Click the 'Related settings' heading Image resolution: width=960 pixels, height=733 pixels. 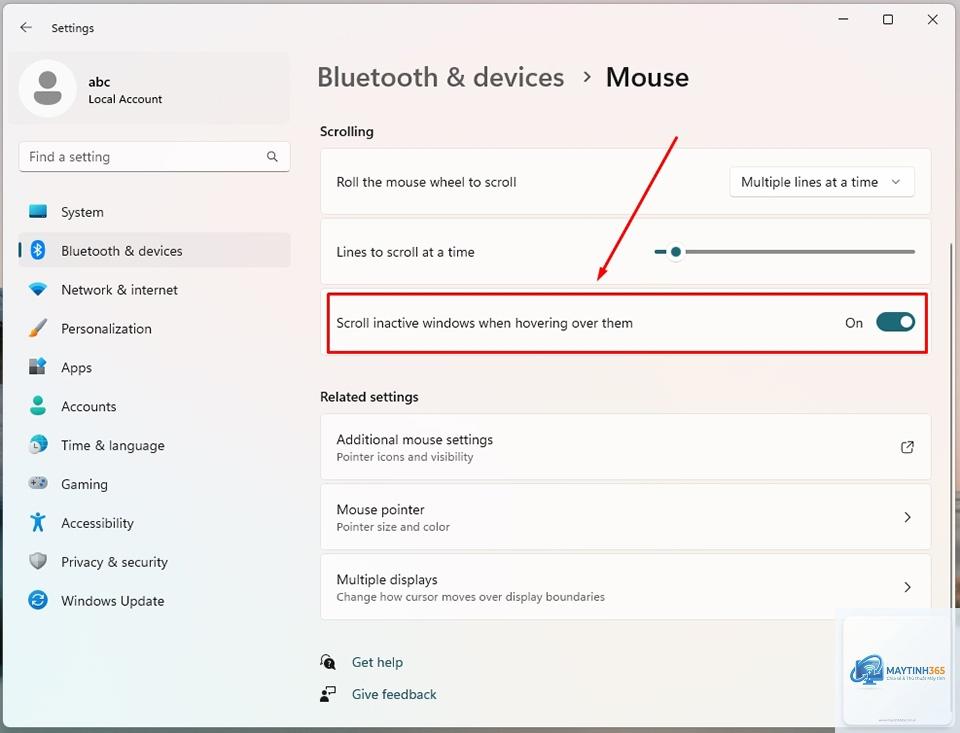point(369,397)
